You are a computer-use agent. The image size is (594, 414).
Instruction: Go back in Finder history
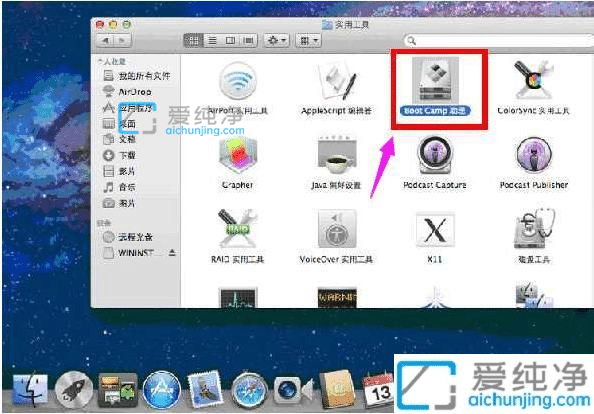(x=106, y=40)
